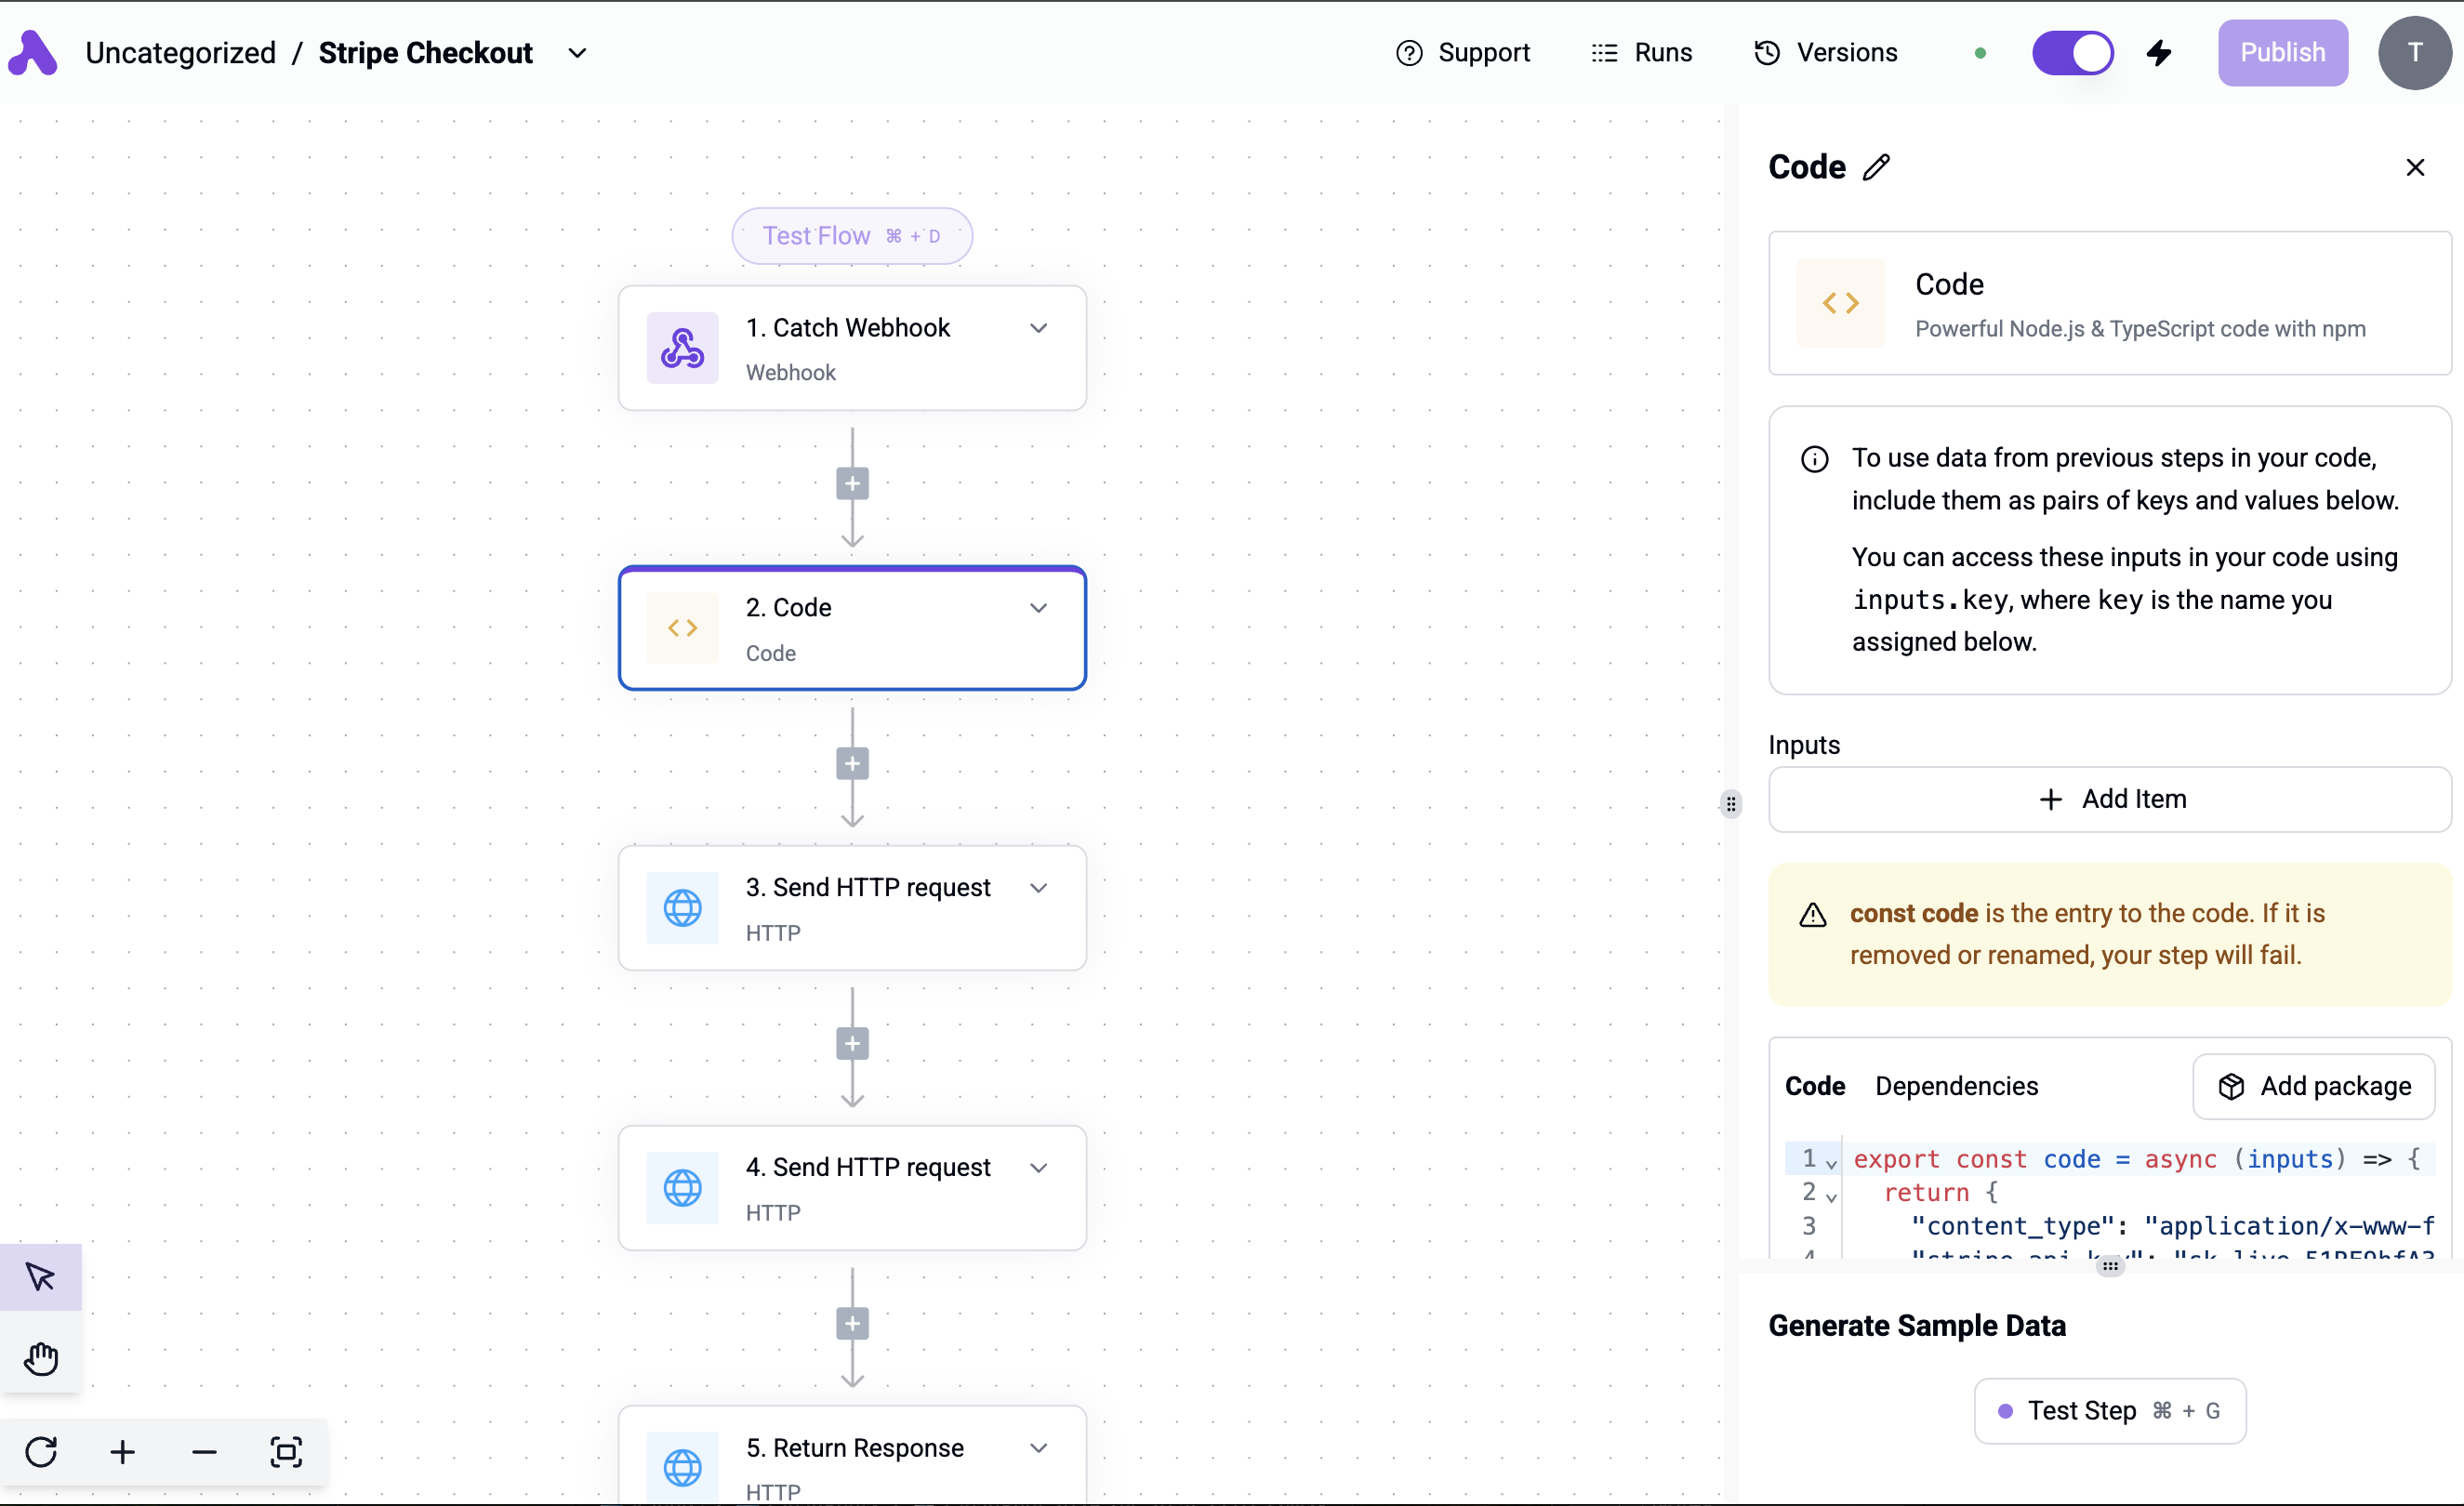Click the globe icon of step 4
This screenshot has height=1506, width=2464.
coord(682,1188)
